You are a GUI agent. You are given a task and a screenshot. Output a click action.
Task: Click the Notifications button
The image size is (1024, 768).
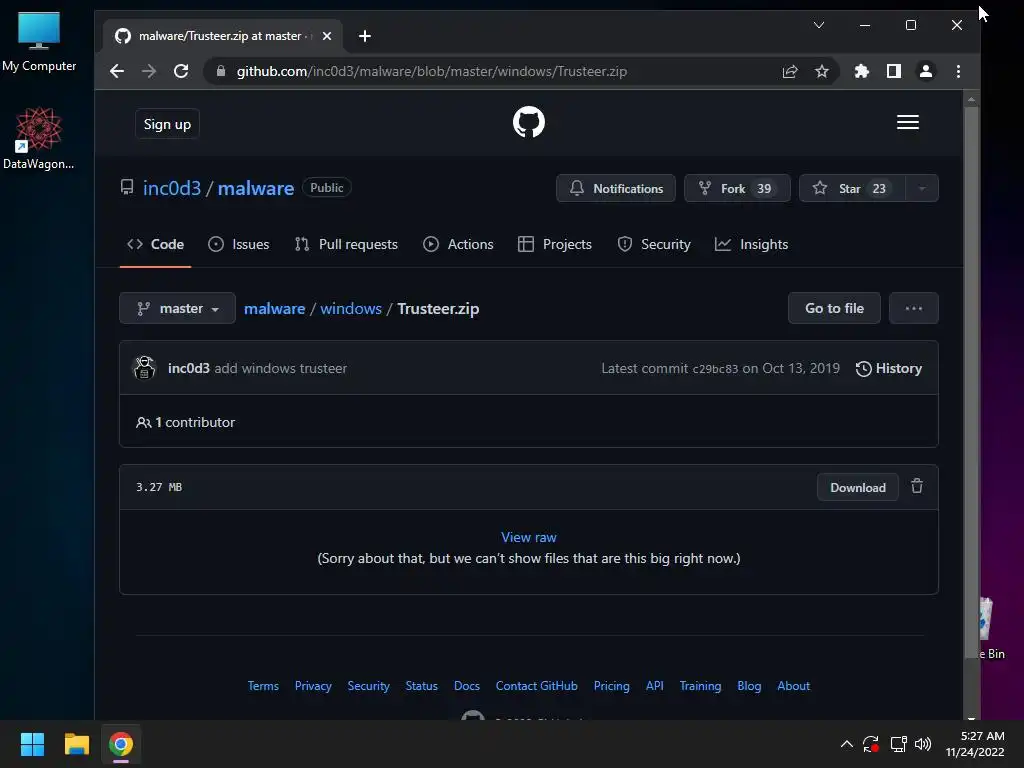pos(616,188)
